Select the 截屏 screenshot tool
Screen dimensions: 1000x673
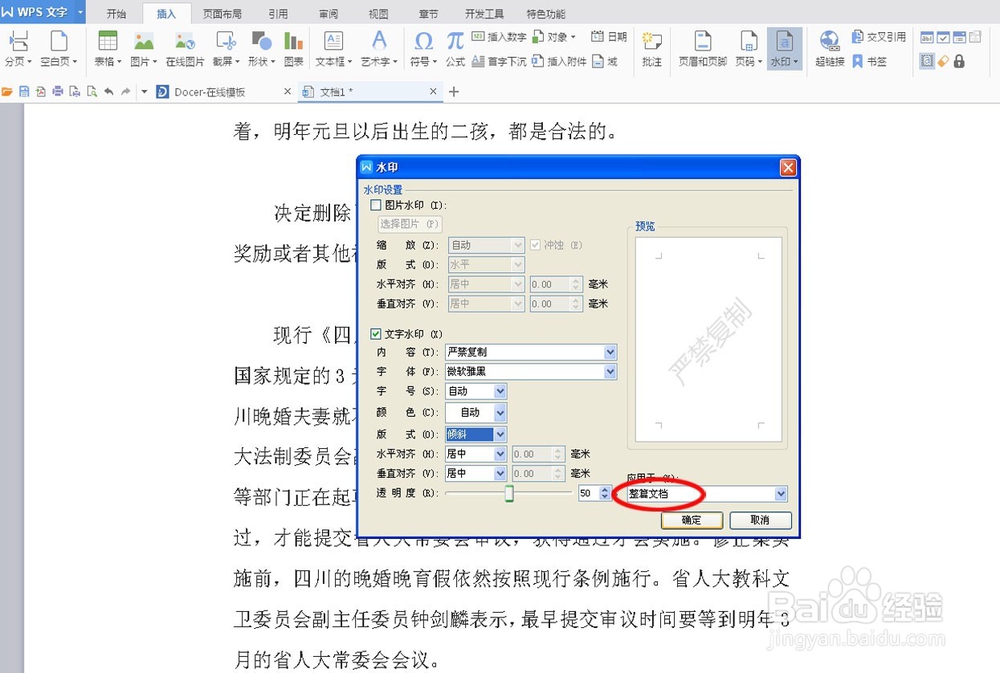click(225, 47)
